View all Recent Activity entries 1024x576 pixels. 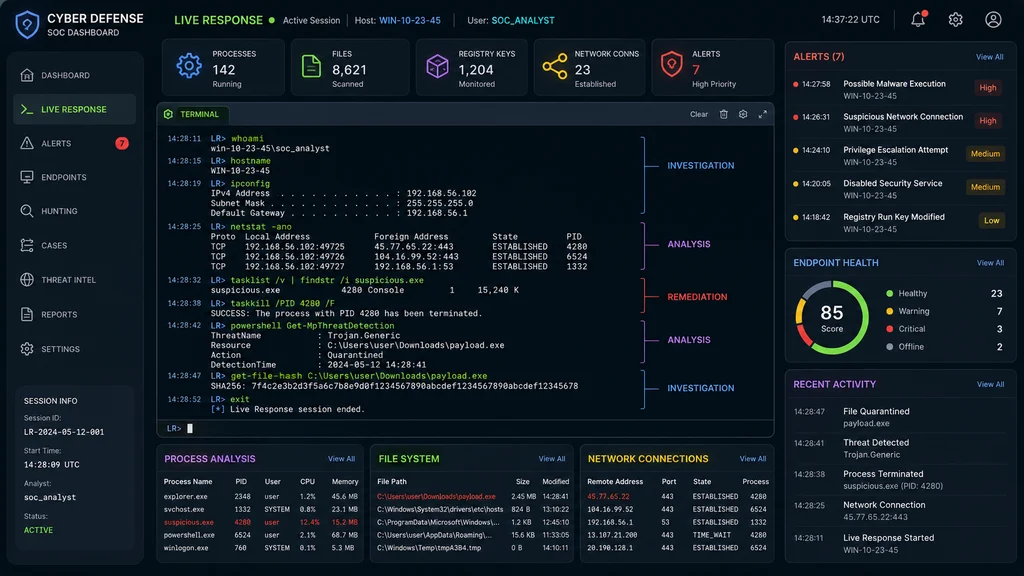coord(990,384)
